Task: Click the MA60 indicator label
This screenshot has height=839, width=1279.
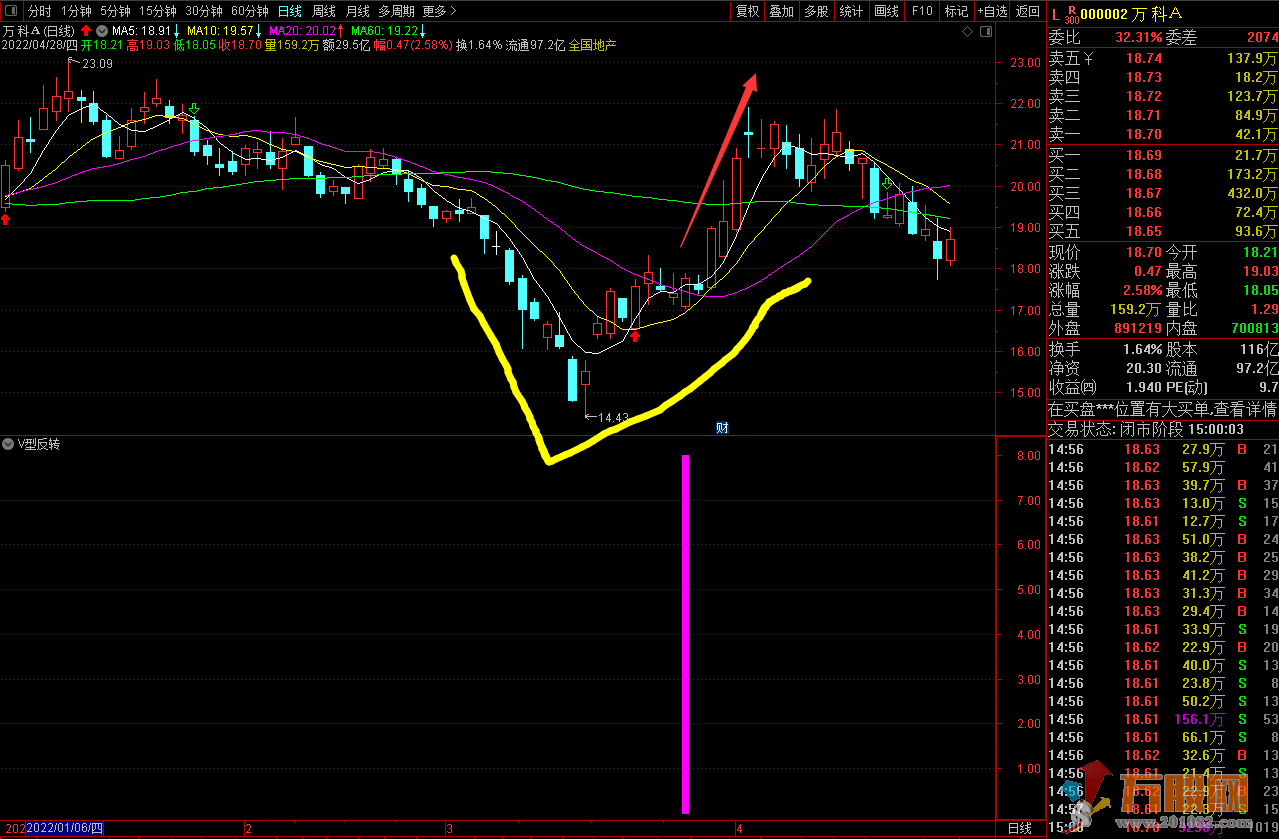Action: [x=388, y=29]
